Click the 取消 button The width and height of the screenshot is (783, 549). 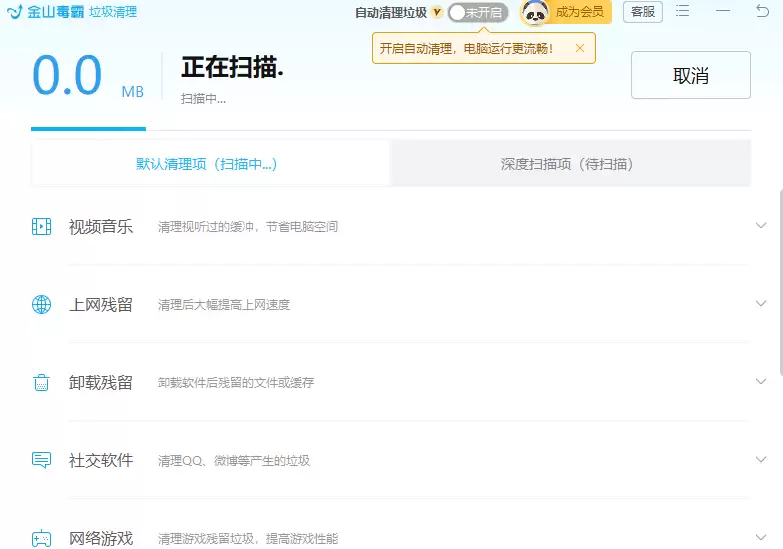click(691, 75)
